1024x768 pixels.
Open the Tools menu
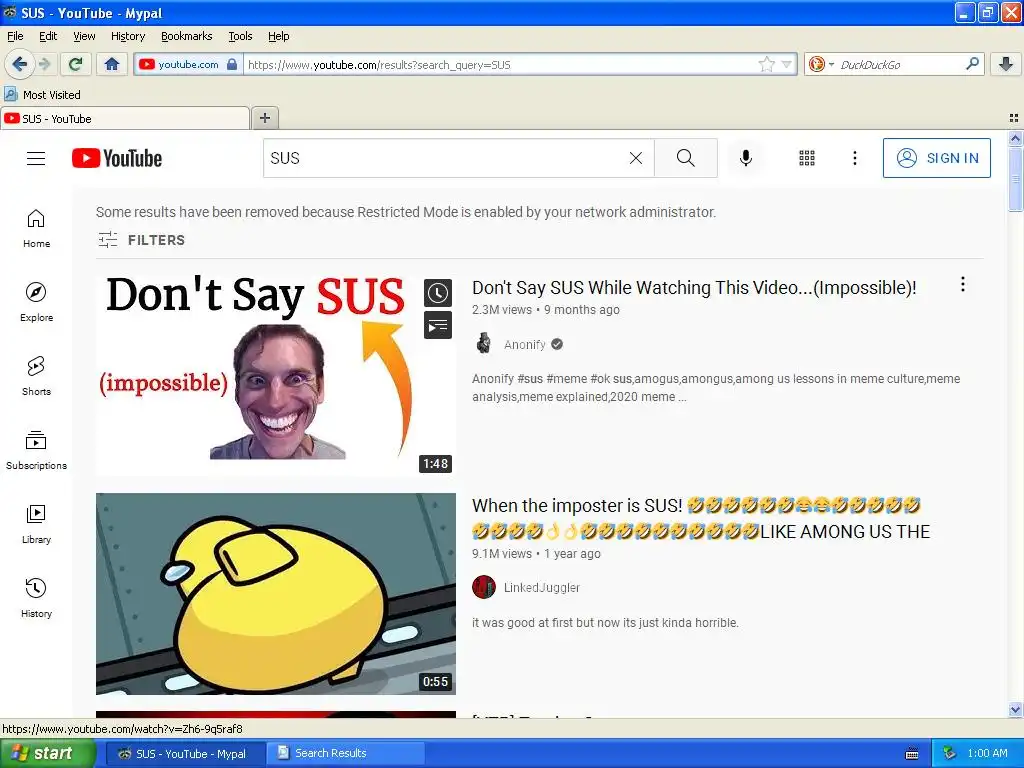tap(240, 36)
